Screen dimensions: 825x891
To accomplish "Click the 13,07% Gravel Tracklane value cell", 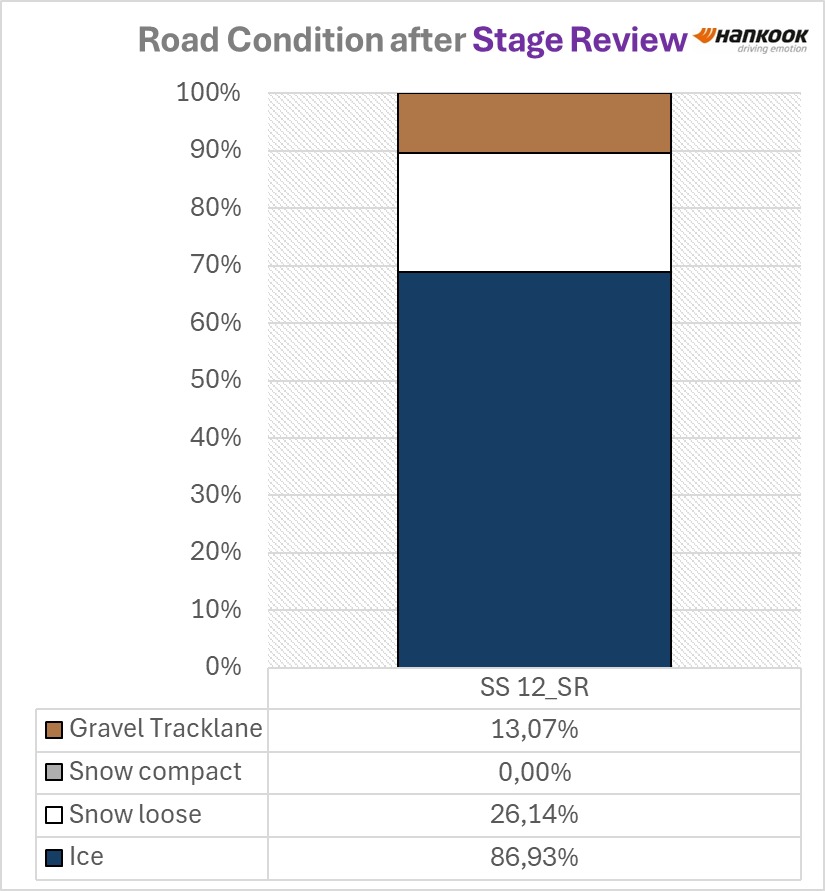I will click(534, 730).
